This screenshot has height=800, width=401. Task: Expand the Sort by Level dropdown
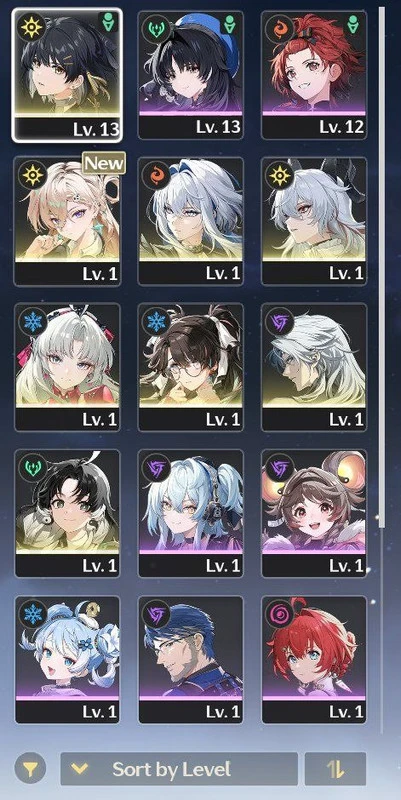pos(179,768)
